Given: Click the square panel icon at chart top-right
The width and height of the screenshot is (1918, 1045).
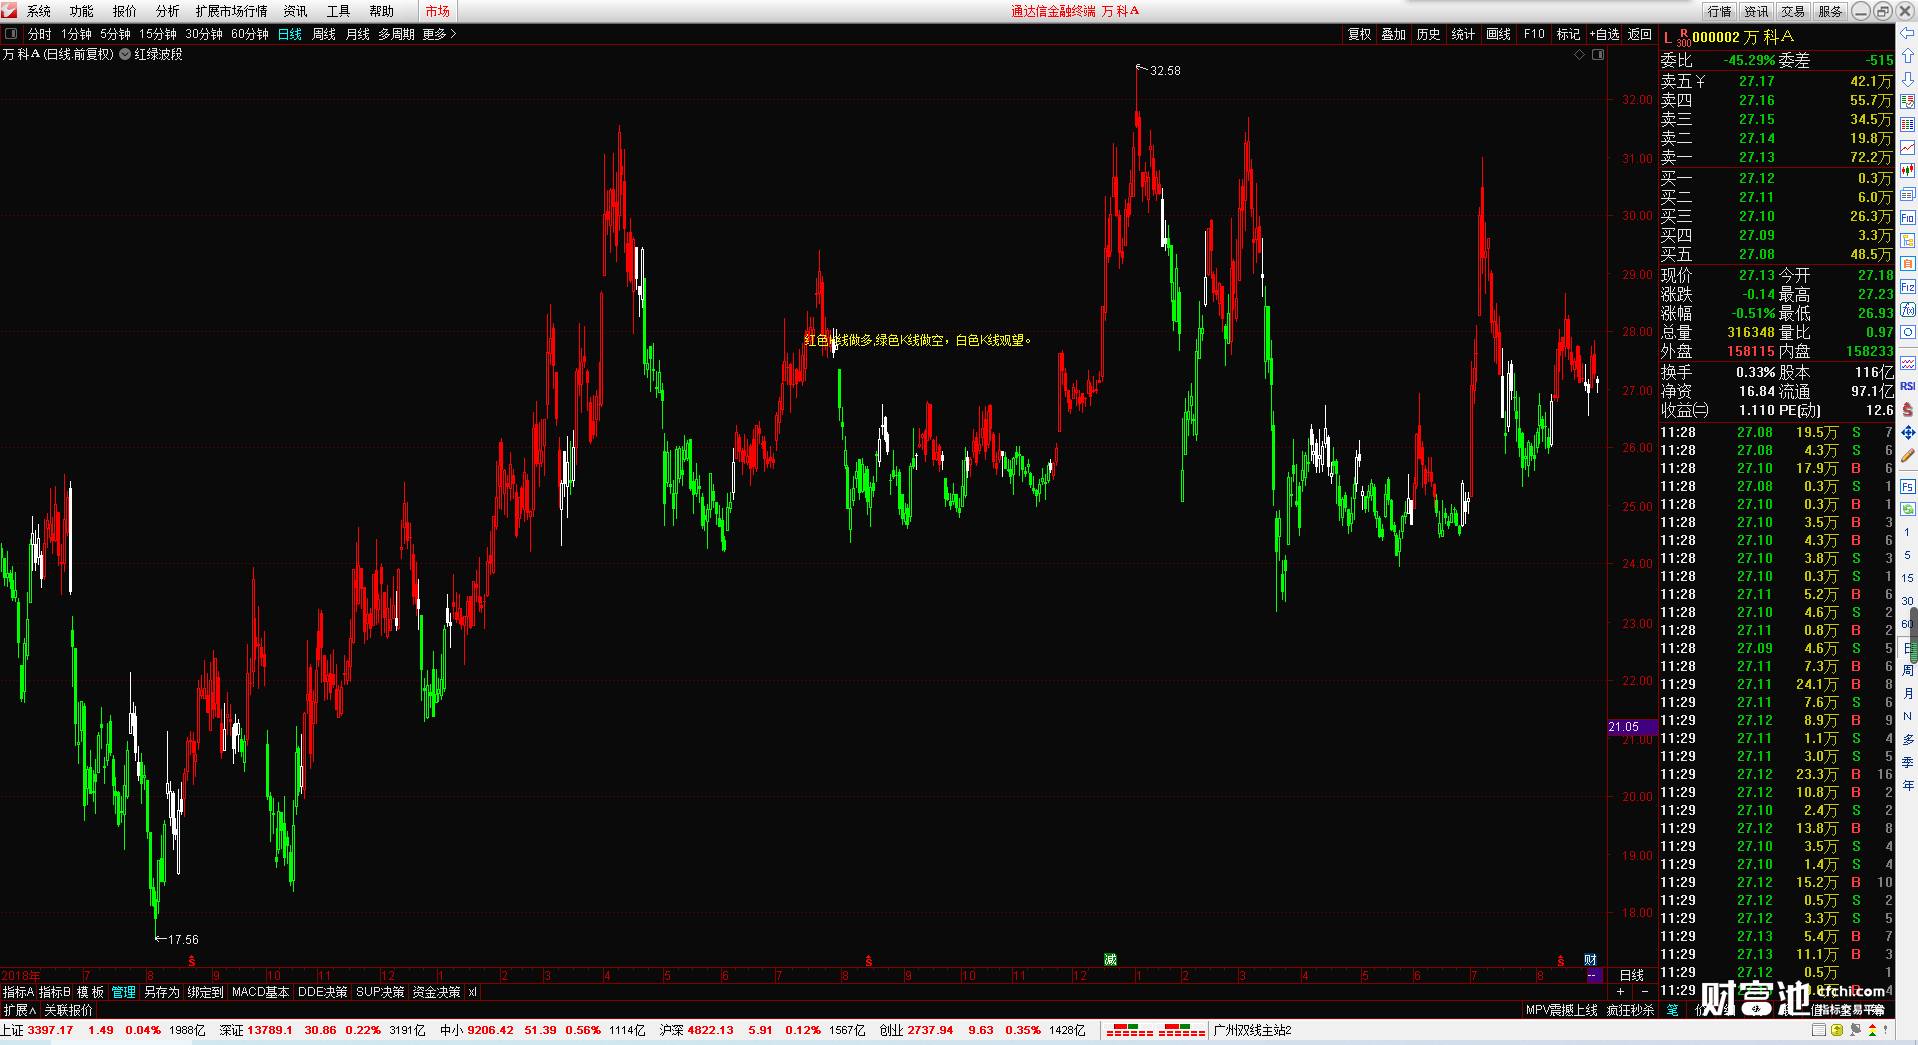Looking at the screenshot, I should pyautogui.click(x=1598, y=55).
